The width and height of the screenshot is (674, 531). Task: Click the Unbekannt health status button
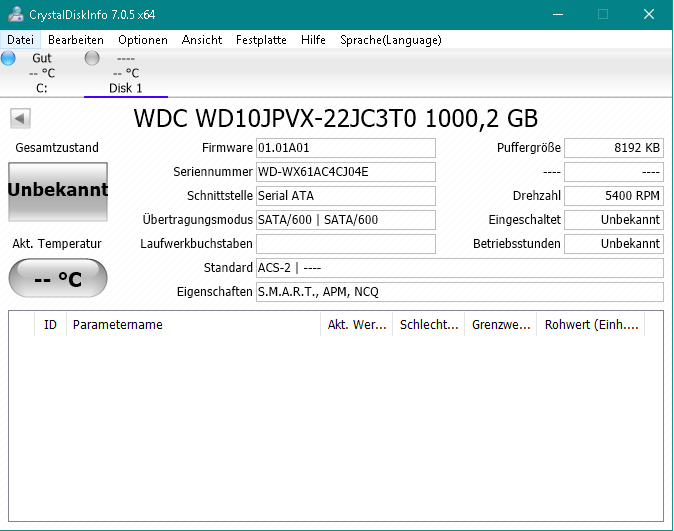point(58,192)
